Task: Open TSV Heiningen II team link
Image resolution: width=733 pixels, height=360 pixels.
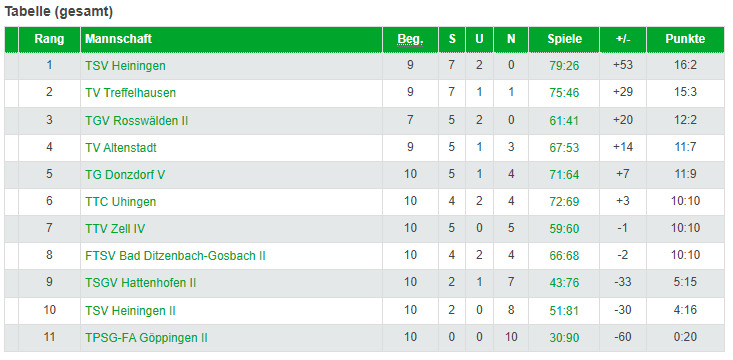Action: [x=130, y=311]
